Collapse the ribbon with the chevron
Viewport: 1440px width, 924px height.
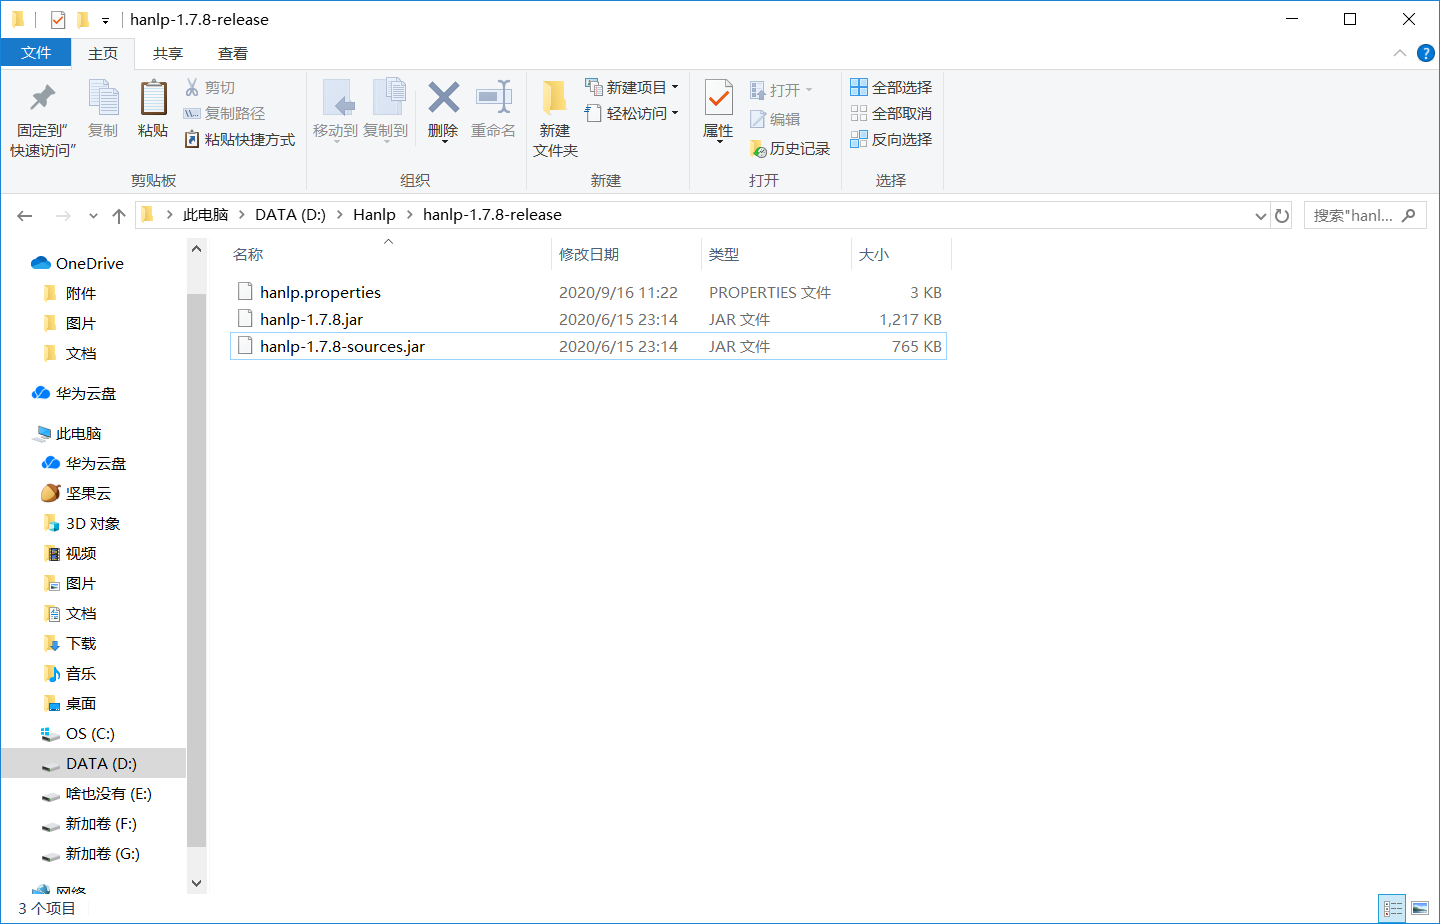(x=1400, y=53)
